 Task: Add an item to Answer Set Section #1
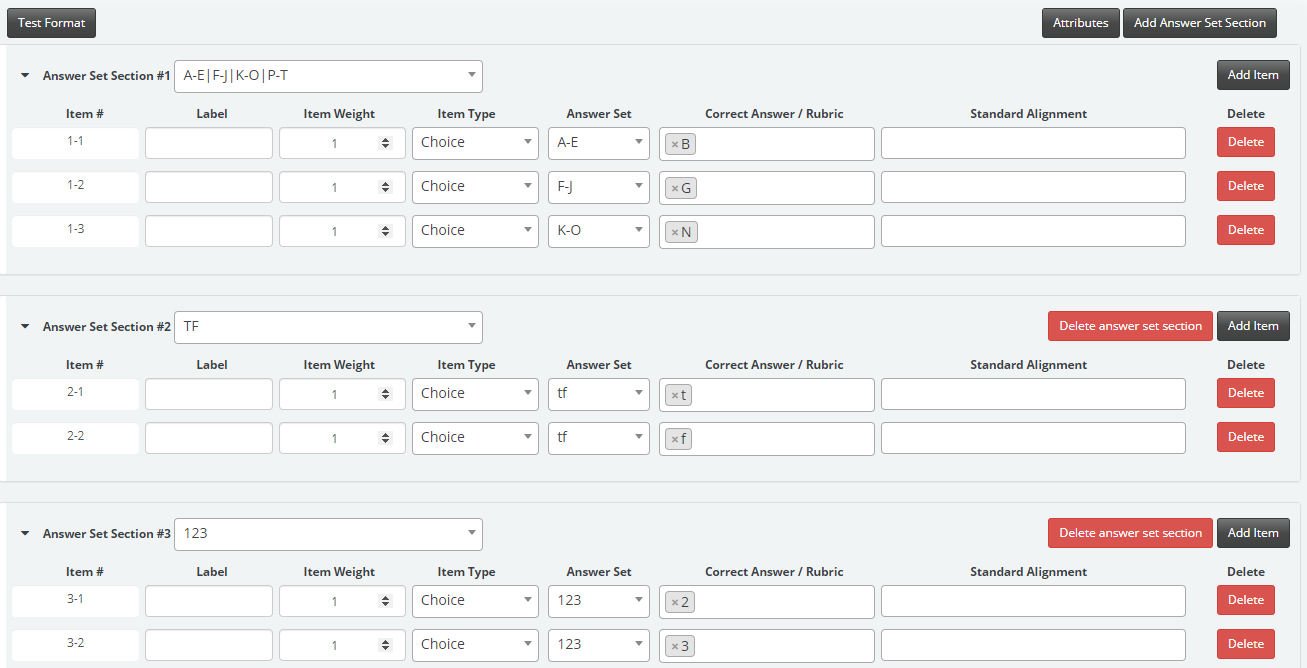(1252, 74)
